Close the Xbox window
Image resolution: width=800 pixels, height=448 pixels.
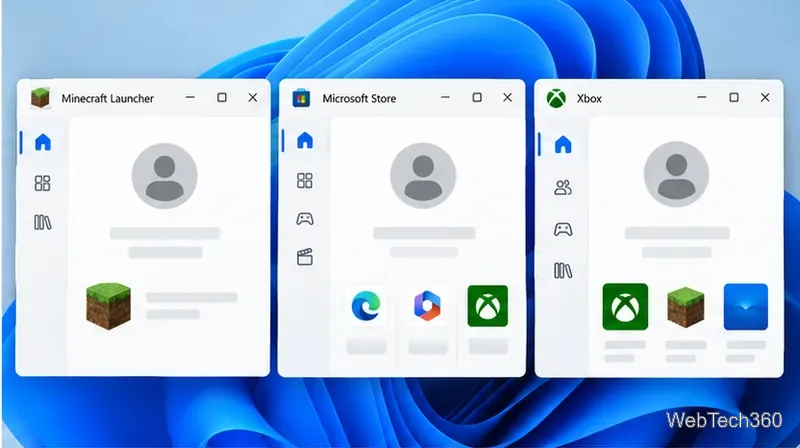765,97
